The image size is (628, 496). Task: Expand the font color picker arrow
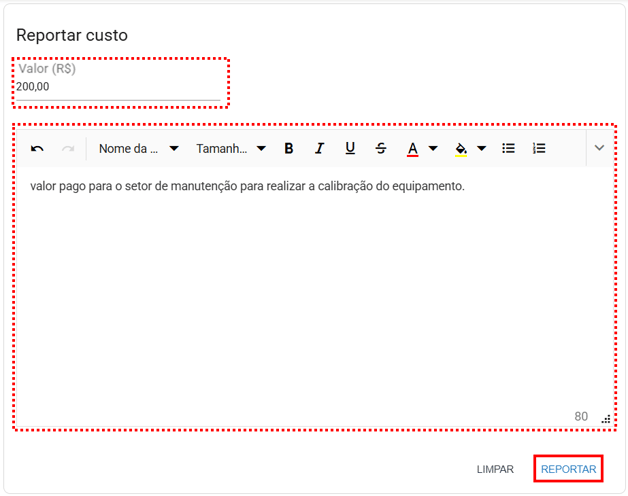[x=433, y=148]
